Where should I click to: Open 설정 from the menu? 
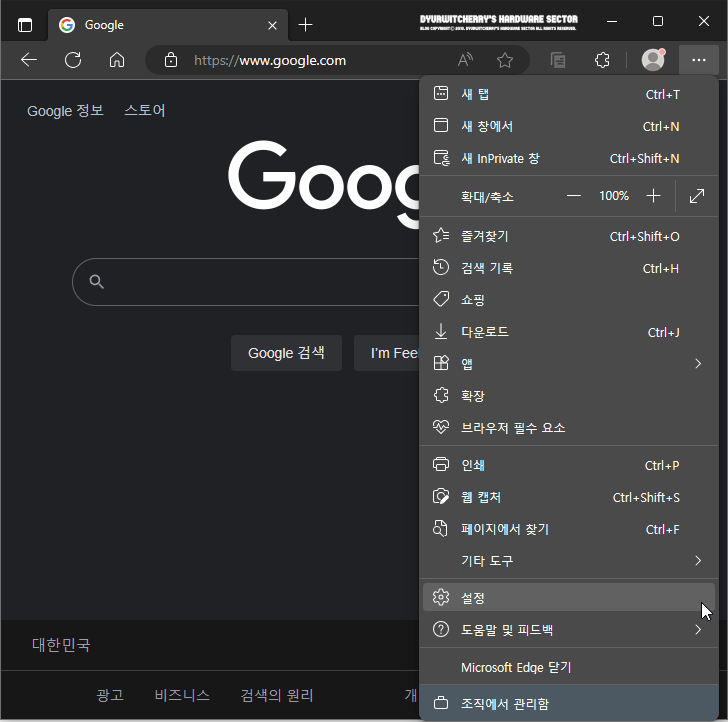(569, 598)
